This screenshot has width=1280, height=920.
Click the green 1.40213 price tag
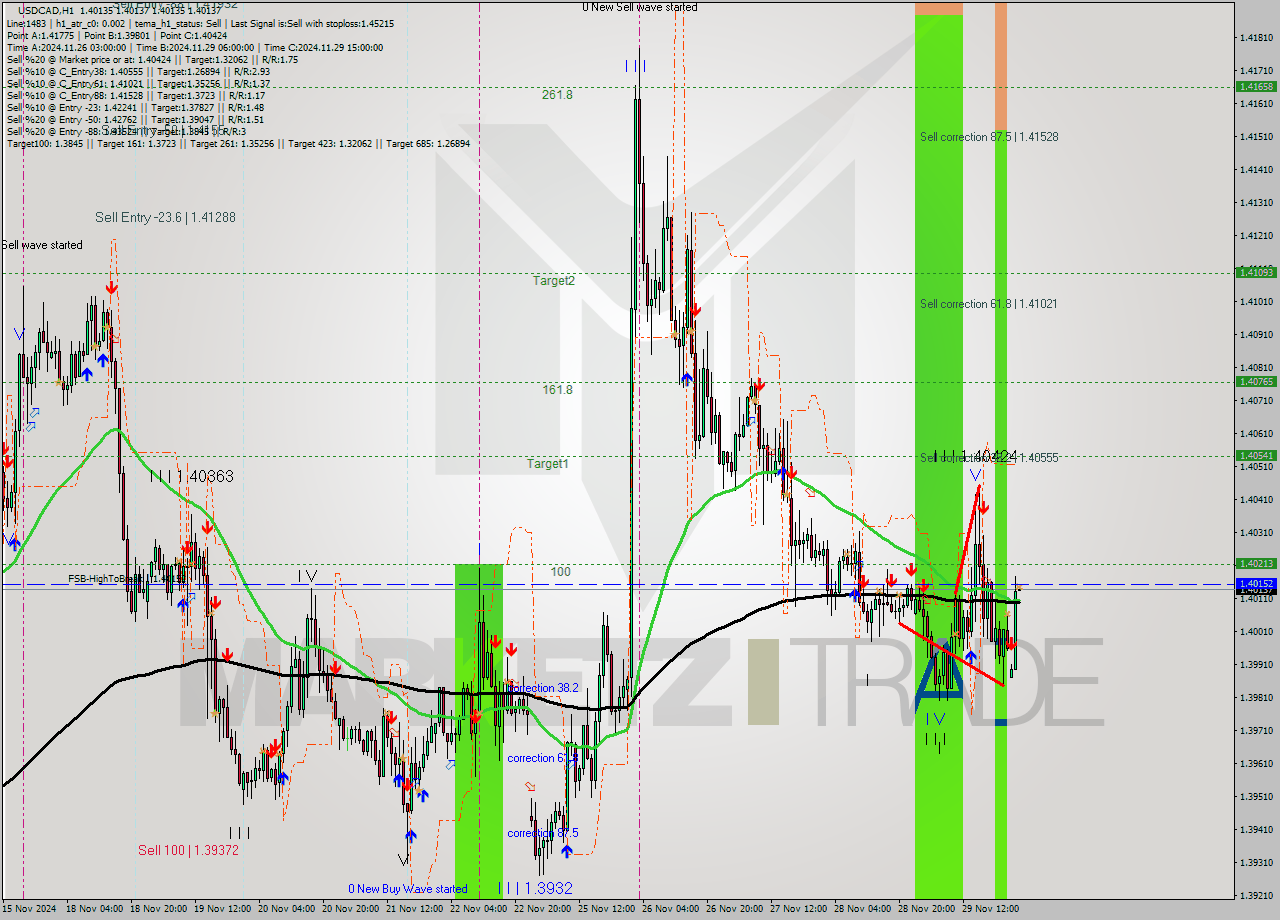pyautogui.click(x=1256, y=563)
